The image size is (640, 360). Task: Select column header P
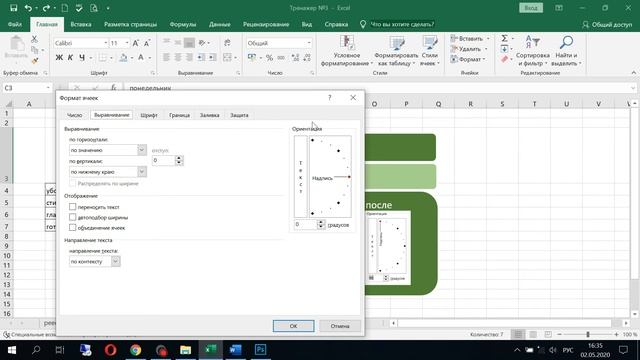coord(406,104)
